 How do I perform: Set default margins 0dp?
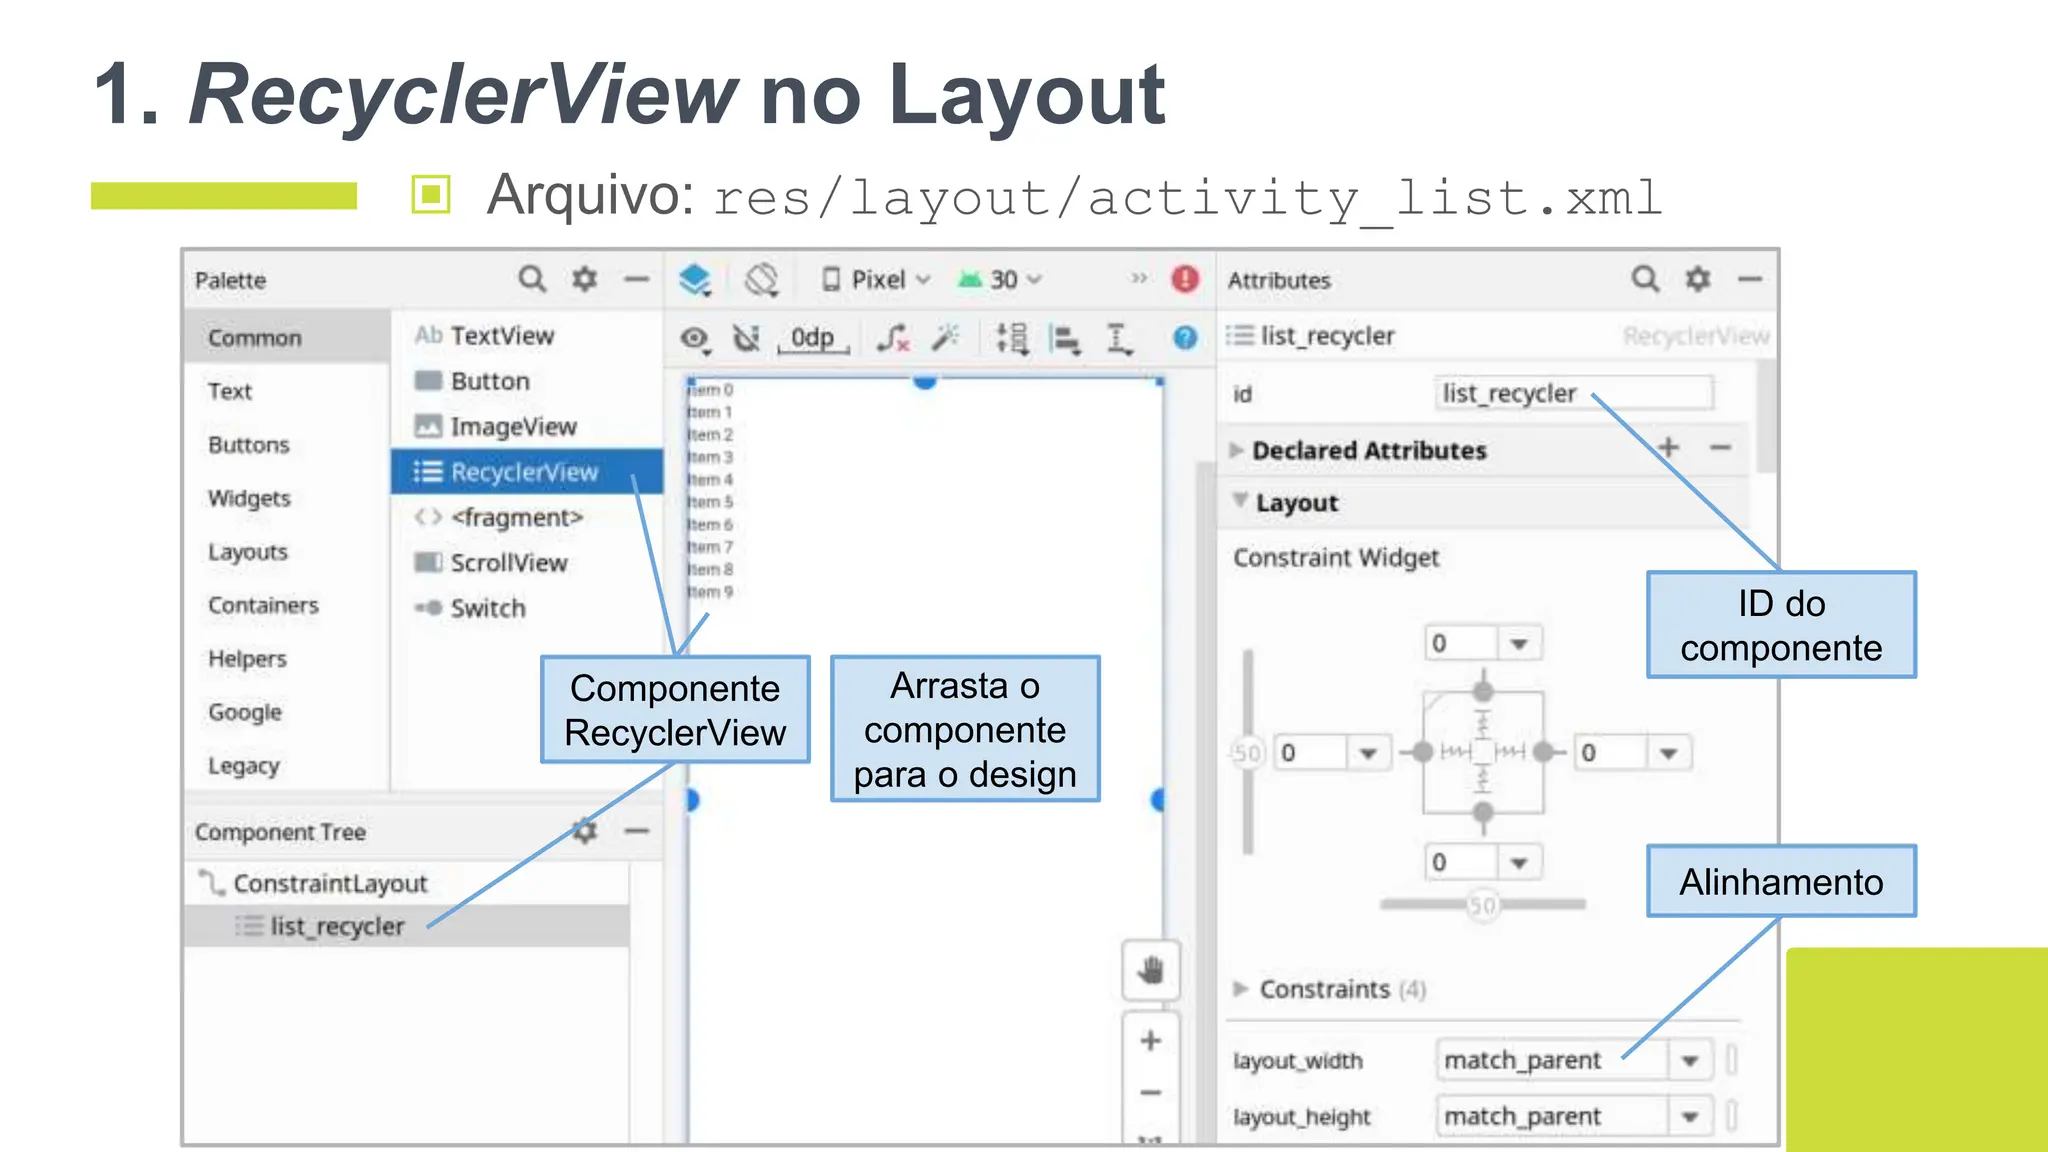(x=813, y=338)
